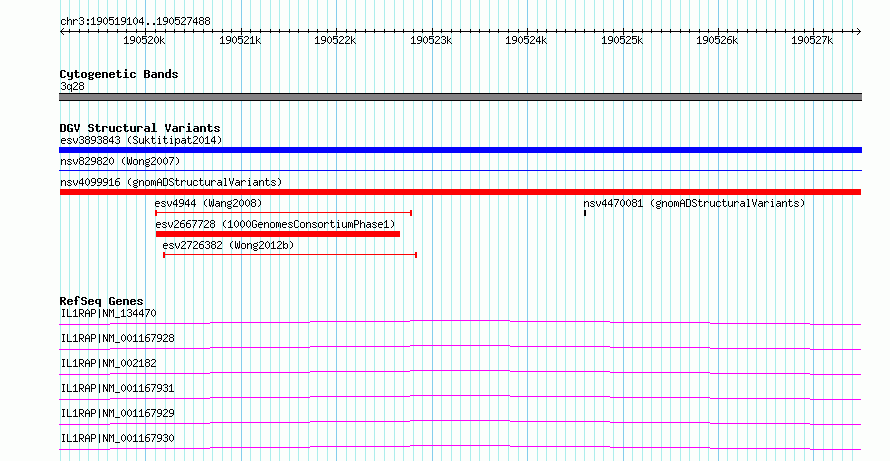Click the DGV Structural Variants track title

(x=140, y=128)
